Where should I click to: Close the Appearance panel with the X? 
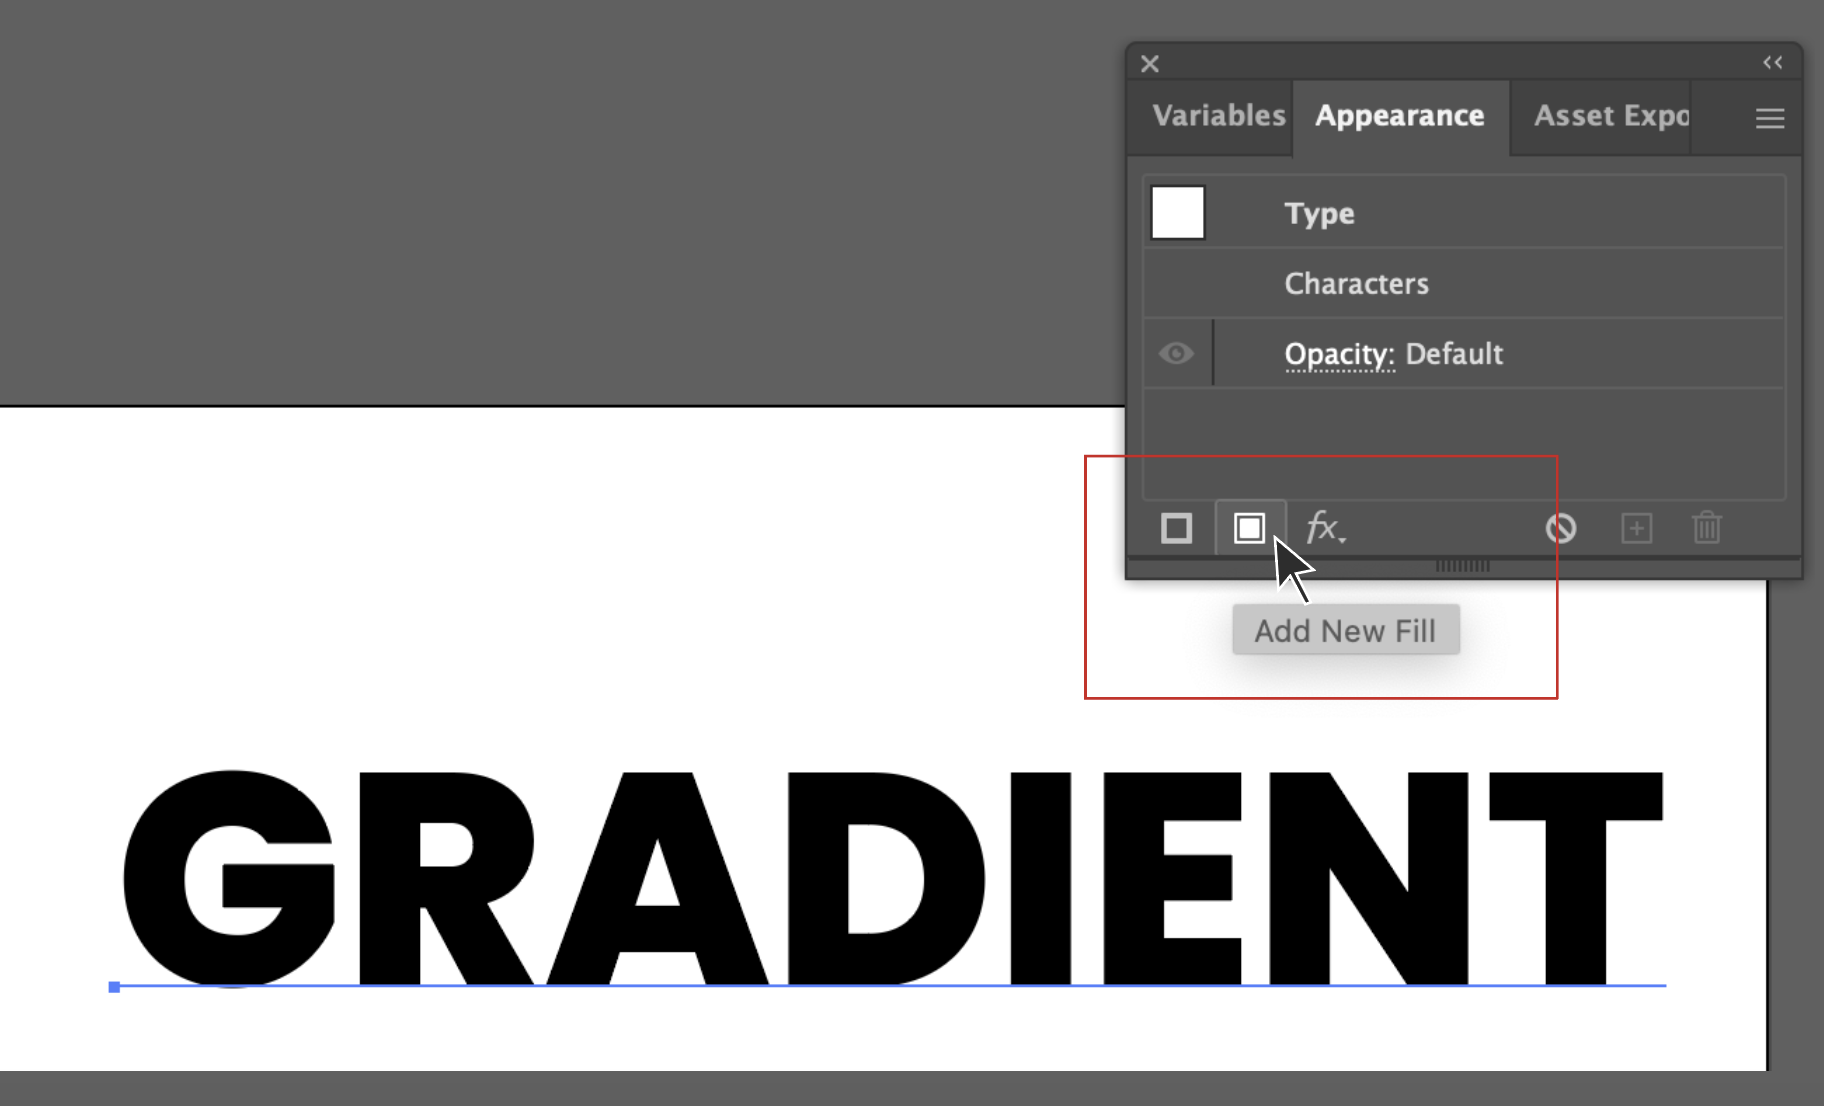click(1149, 63)
